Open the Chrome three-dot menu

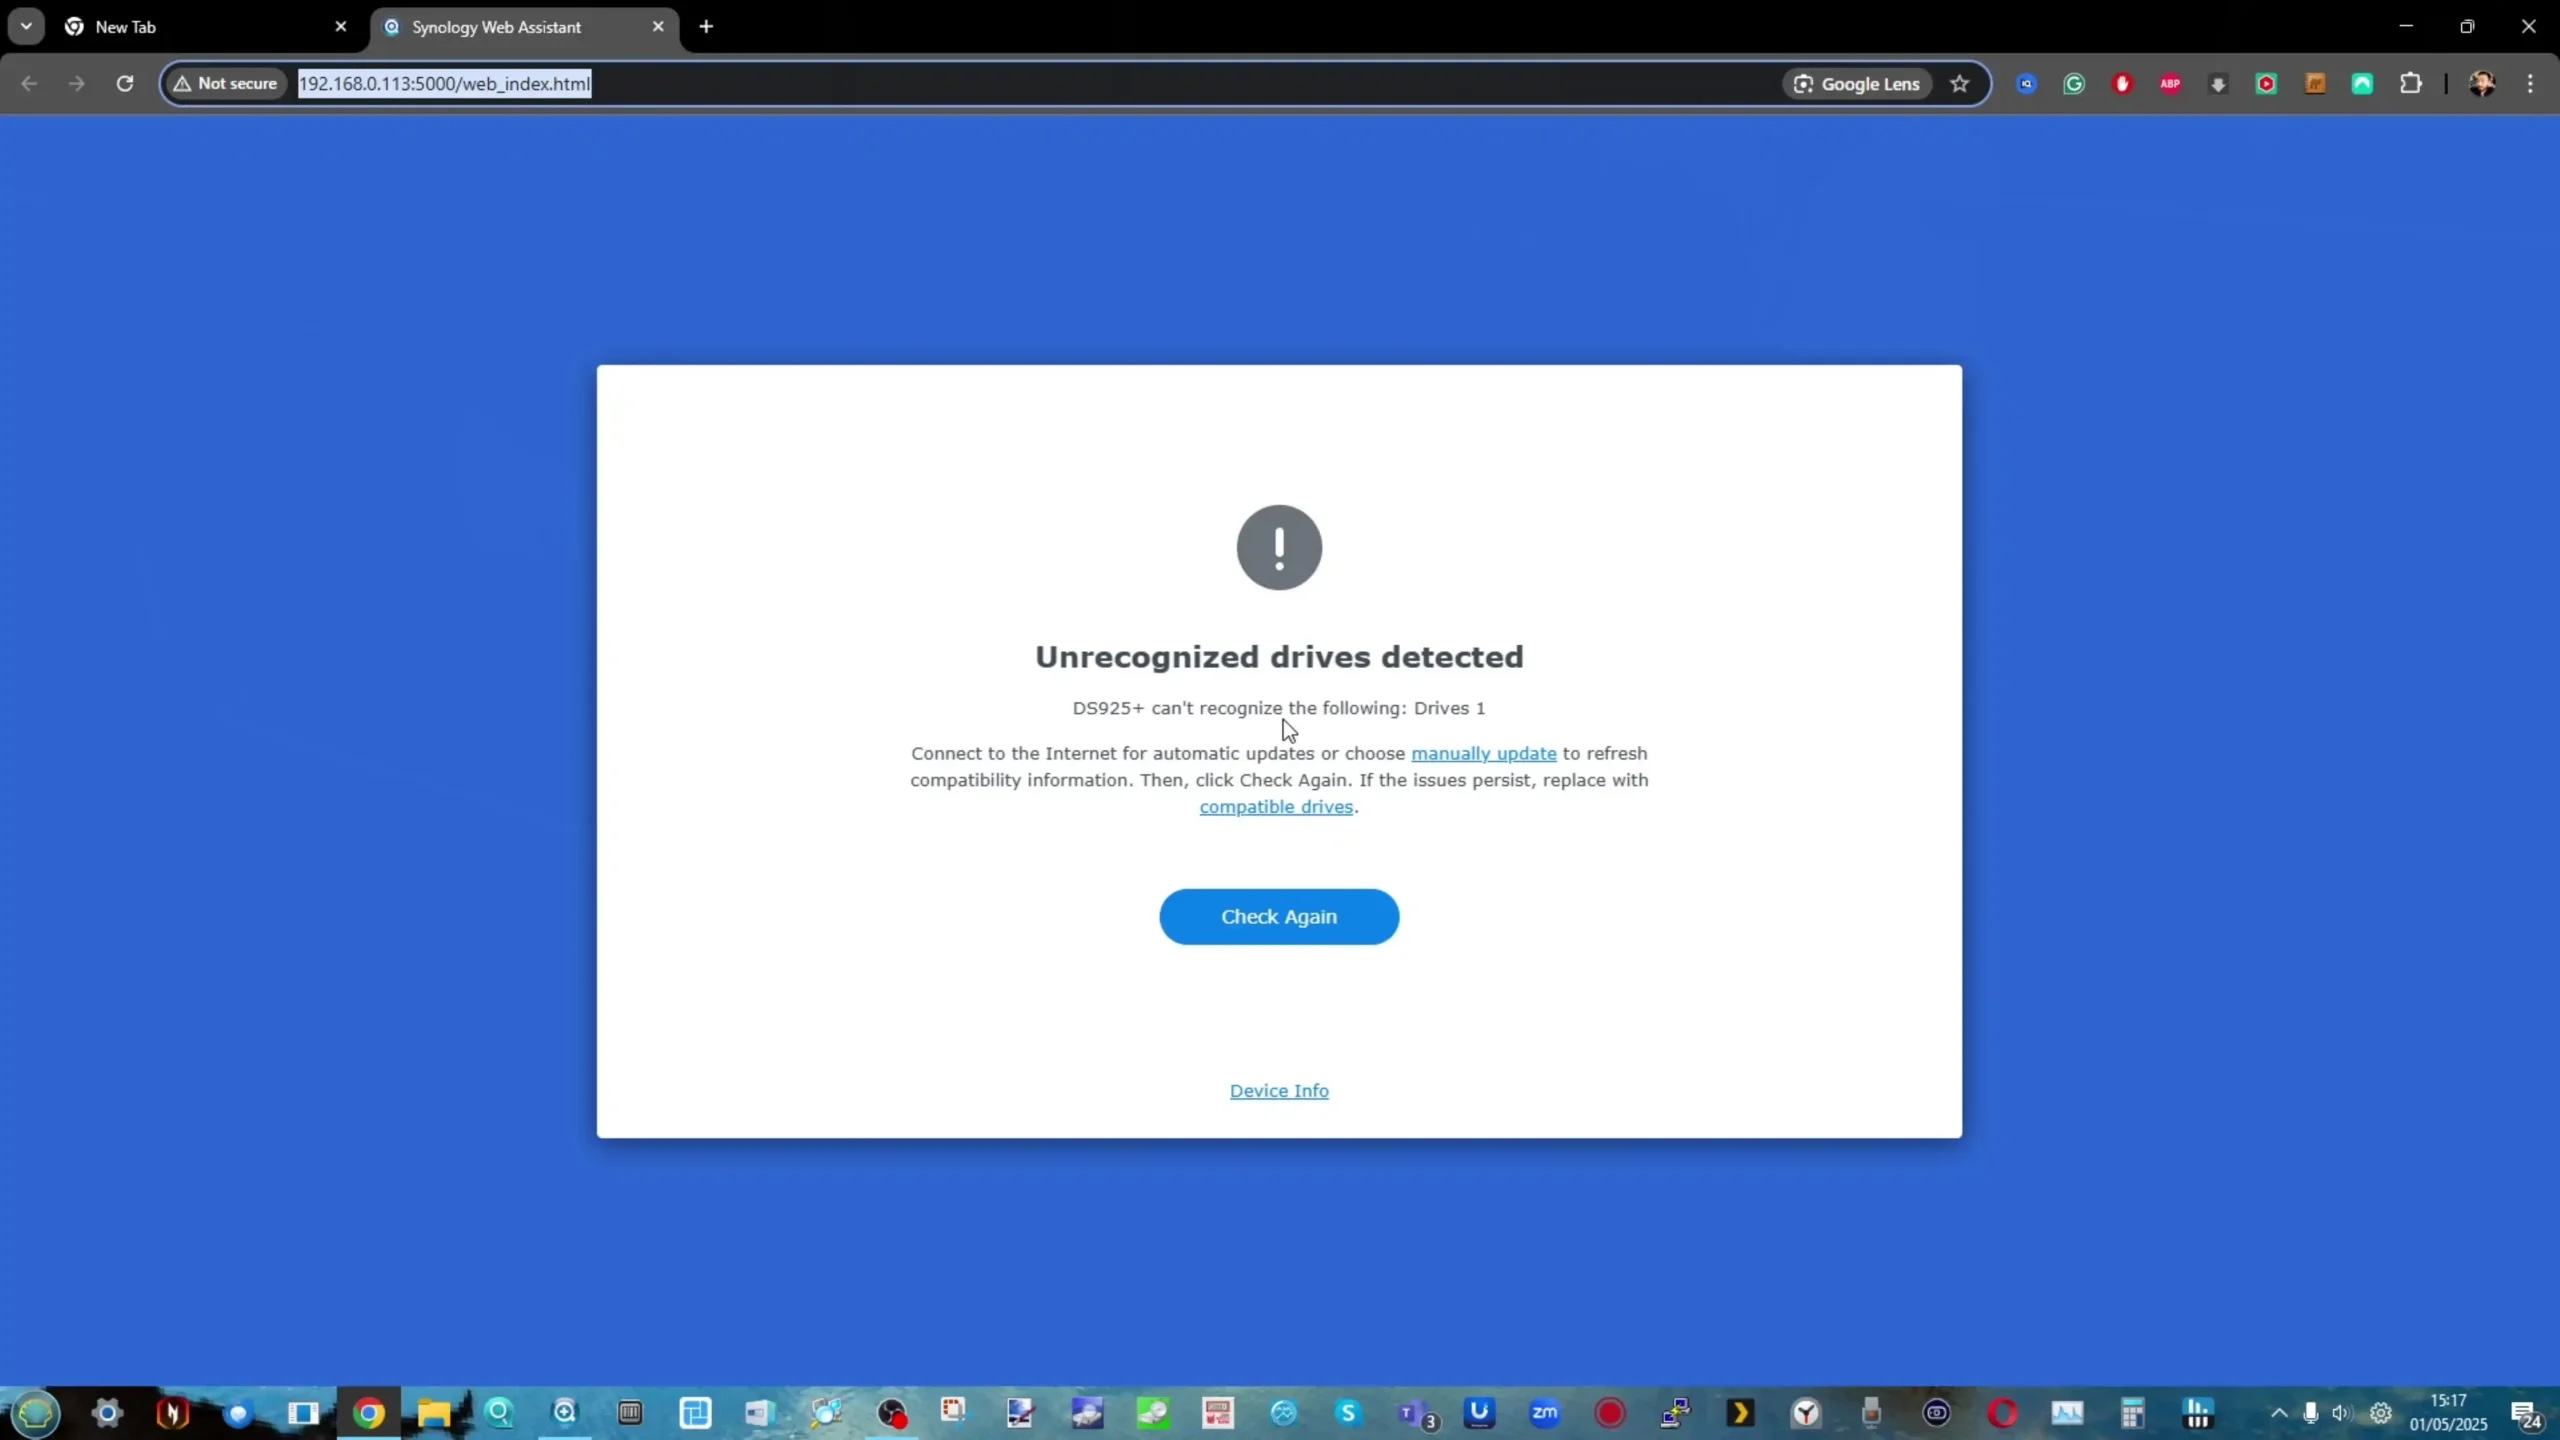[x=2530, y=84]
